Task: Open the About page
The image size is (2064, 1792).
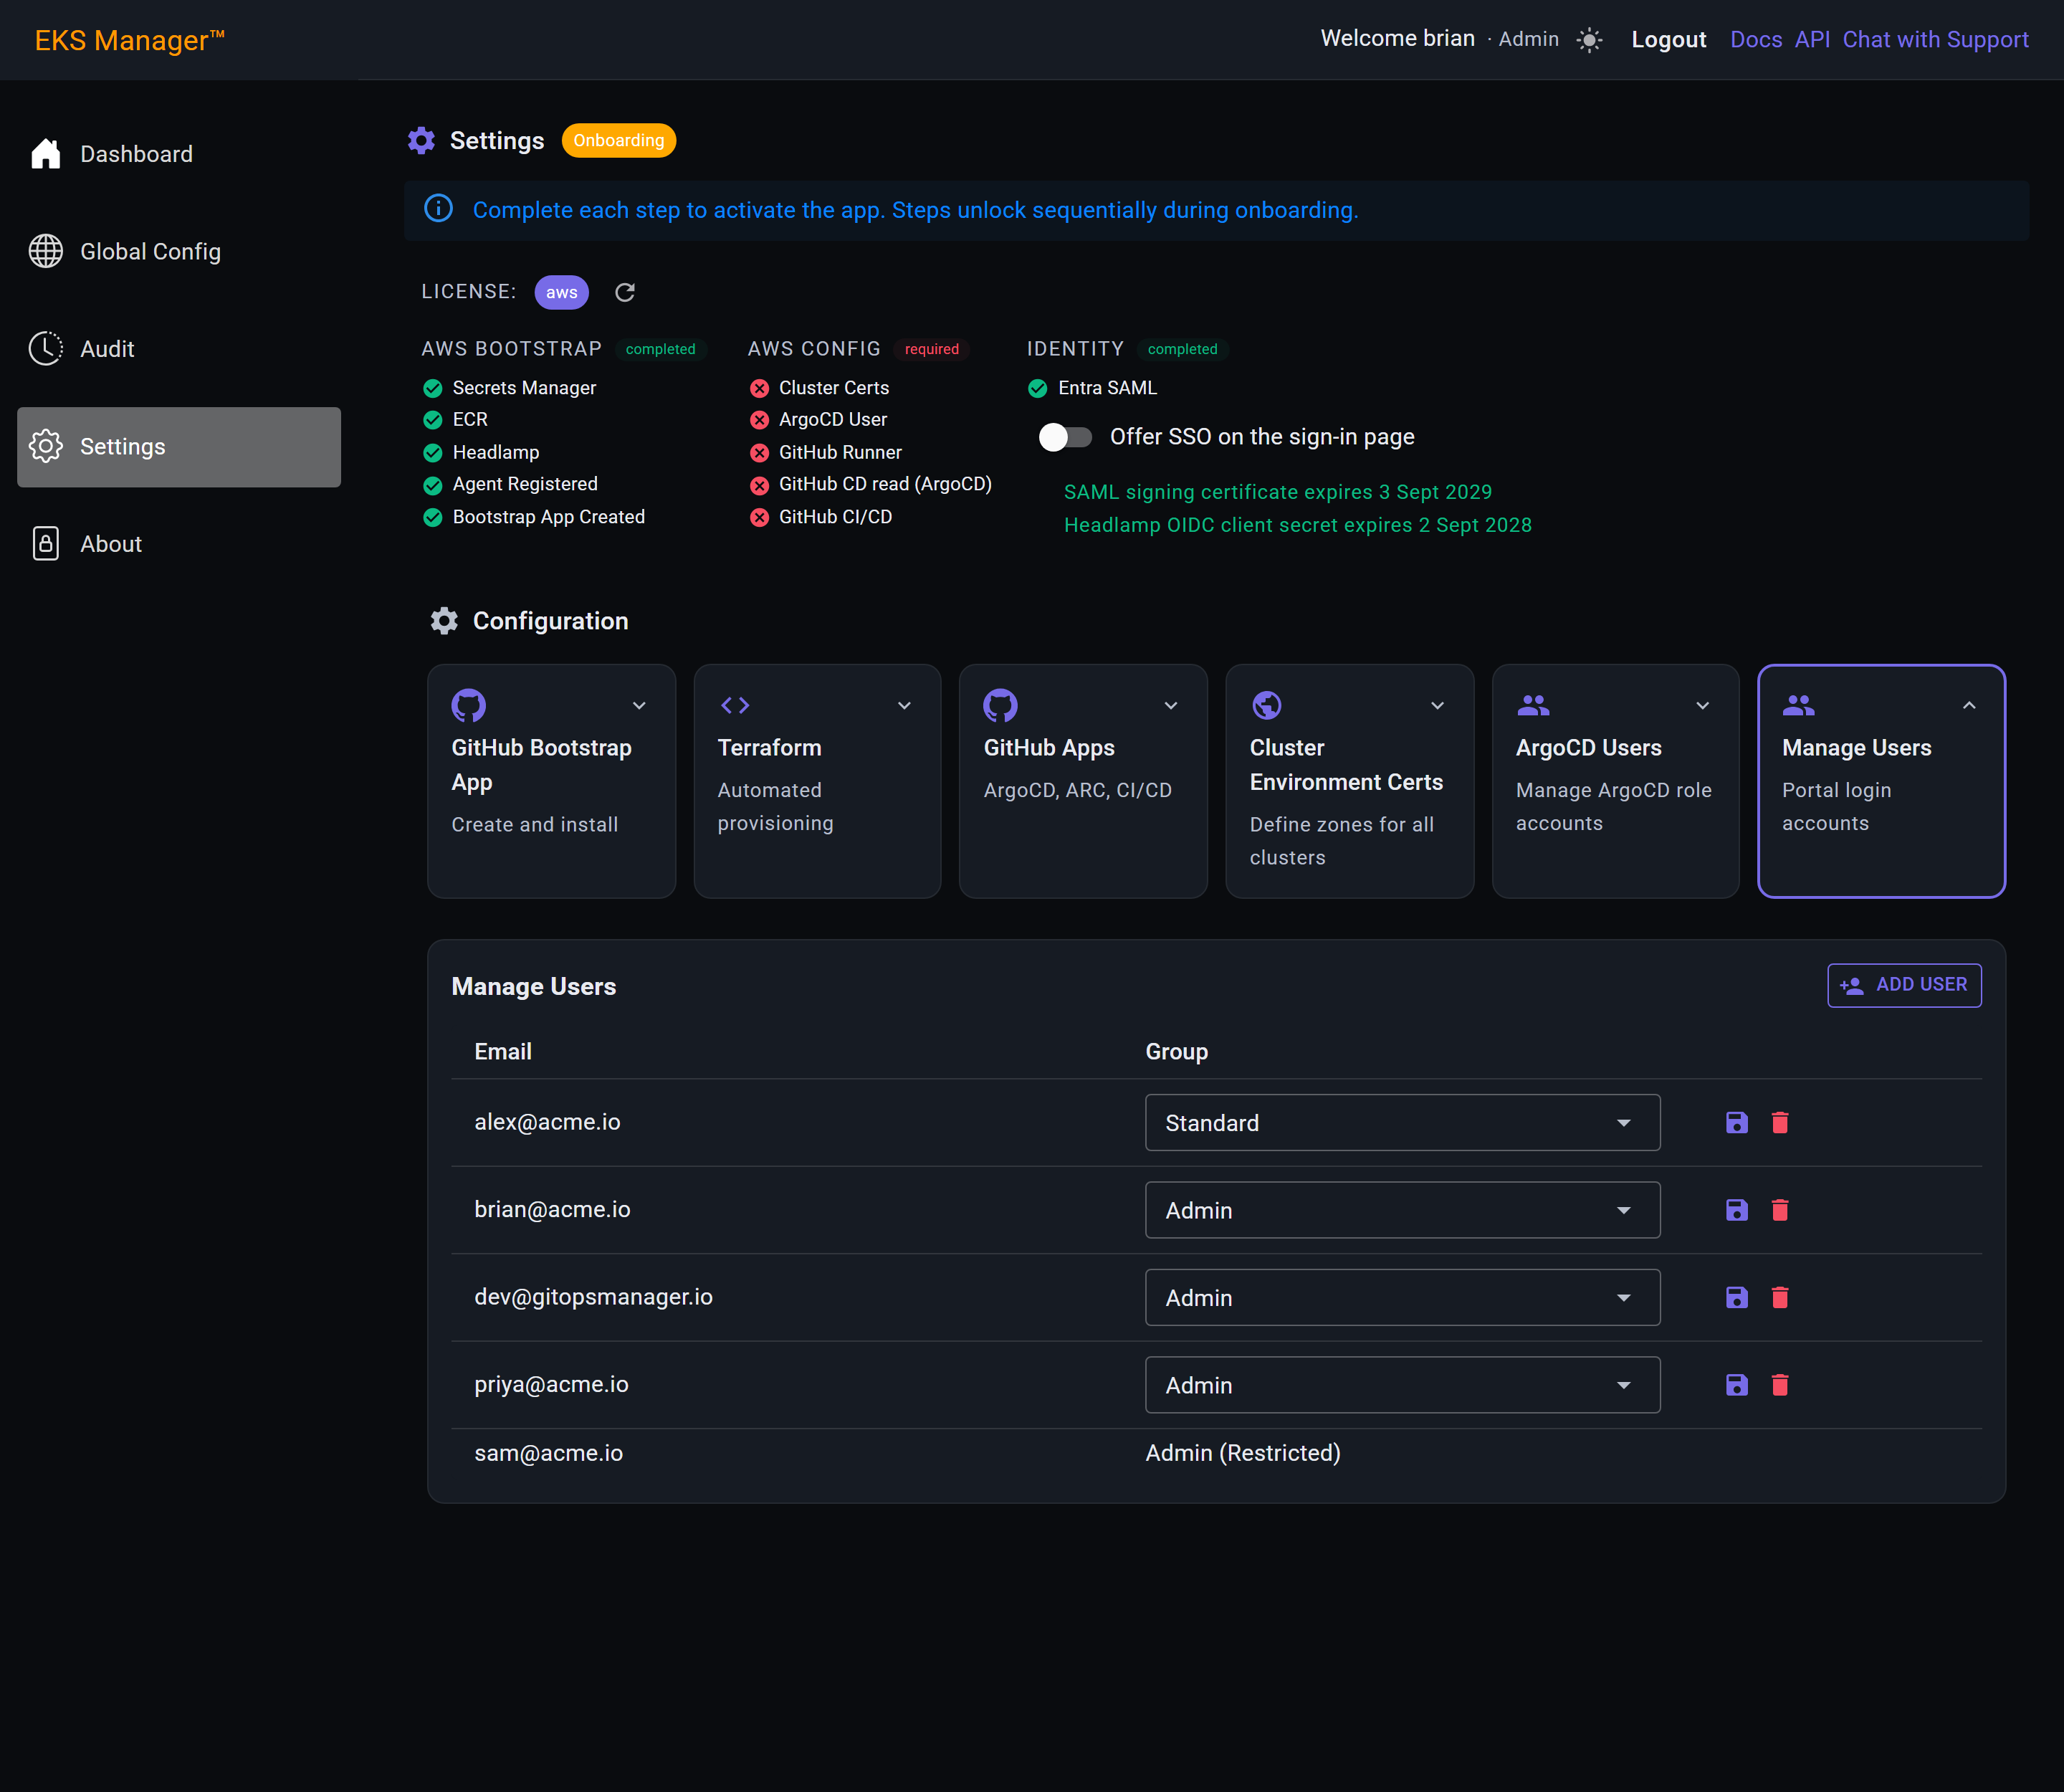Action: (x=179, y=544)
